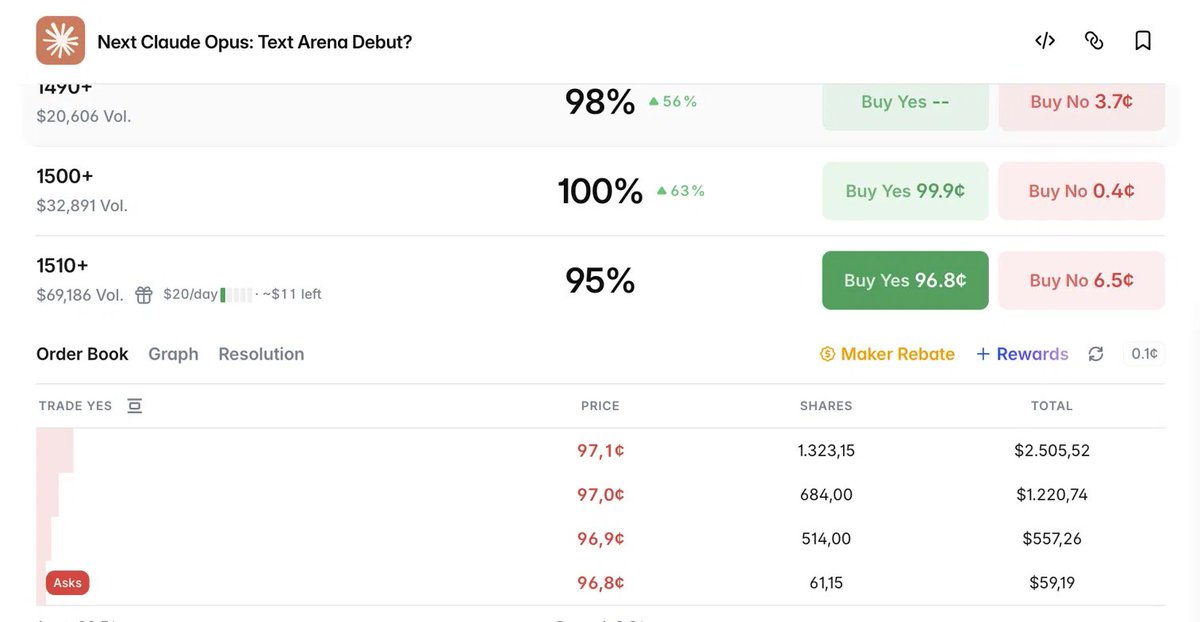1200x622 pixels.
Task: Select the 1510+ outcome row title
Action: coord(62,265)
